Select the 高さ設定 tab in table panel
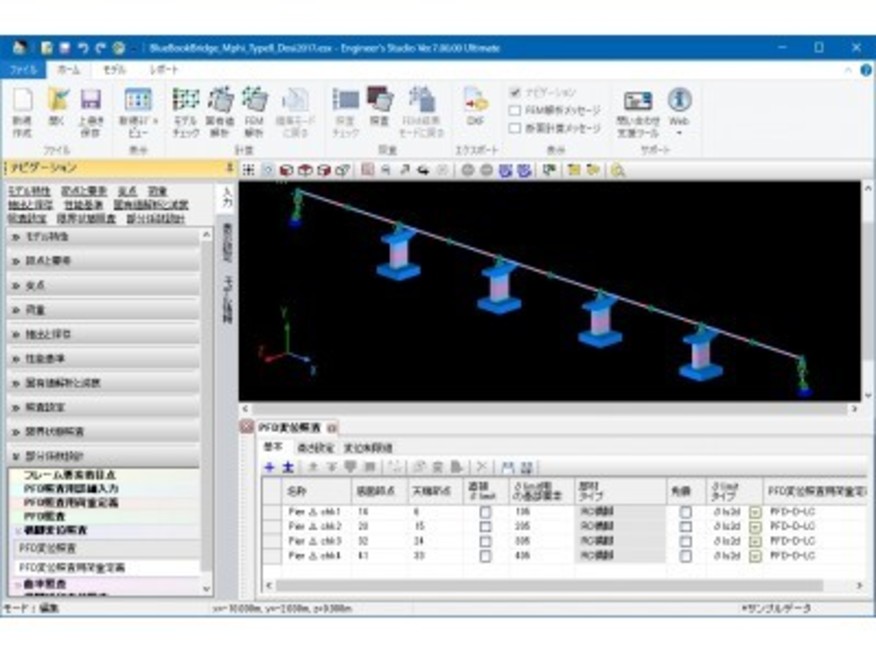The width and height of the screenshot is (876, 657). click(316, 448)
